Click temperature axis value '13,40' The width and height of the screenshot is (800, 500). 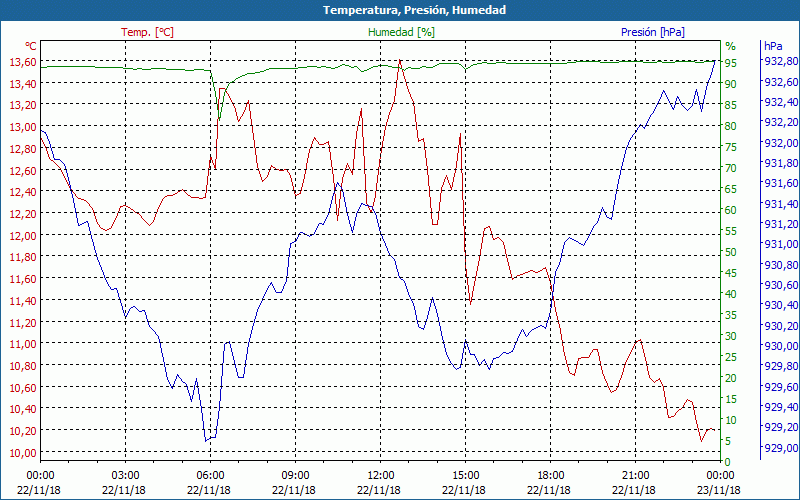pyautogui.click(x=23, y=84)
